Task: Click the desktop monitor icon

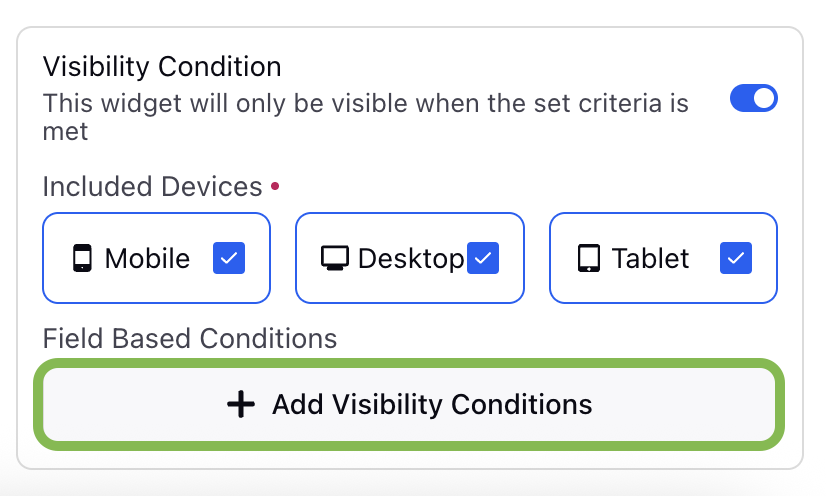Action: point(335,258)
